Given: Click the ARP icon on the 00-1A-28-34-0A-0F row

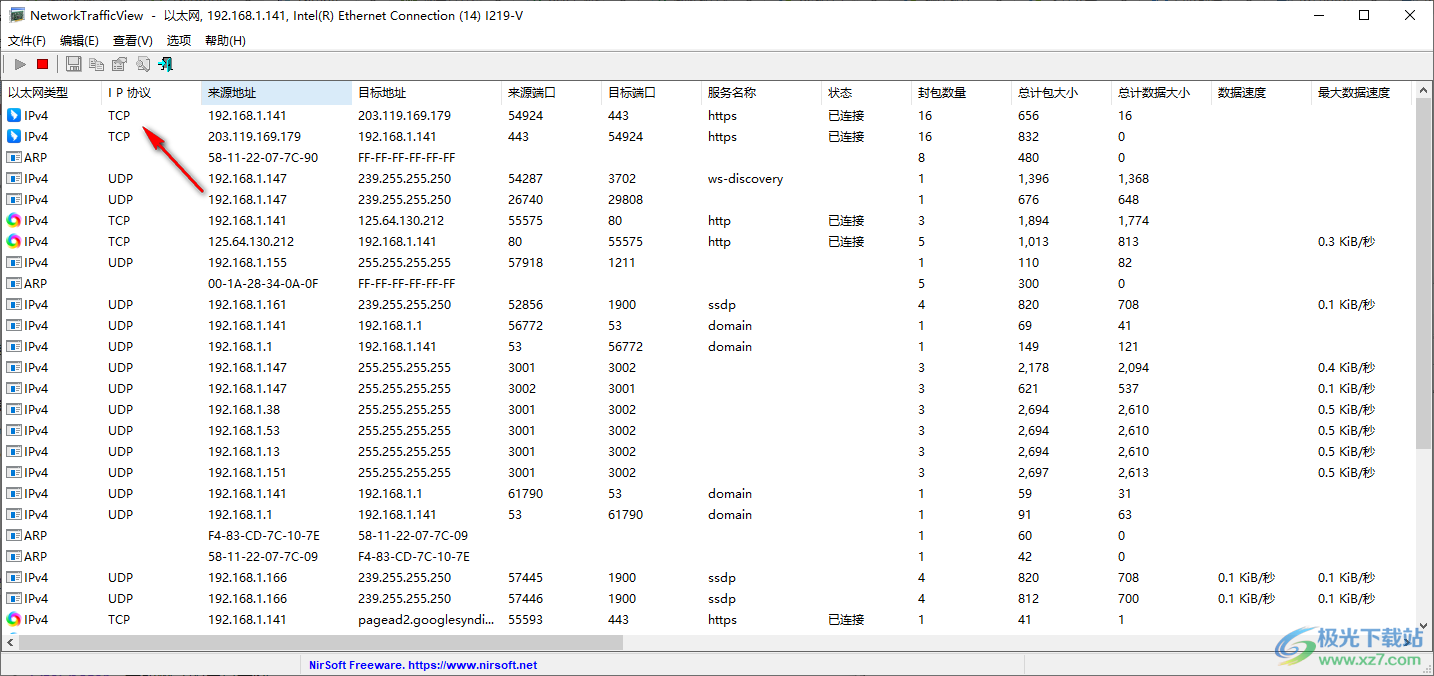Looking at the screenshot, I should pos(14,283).
